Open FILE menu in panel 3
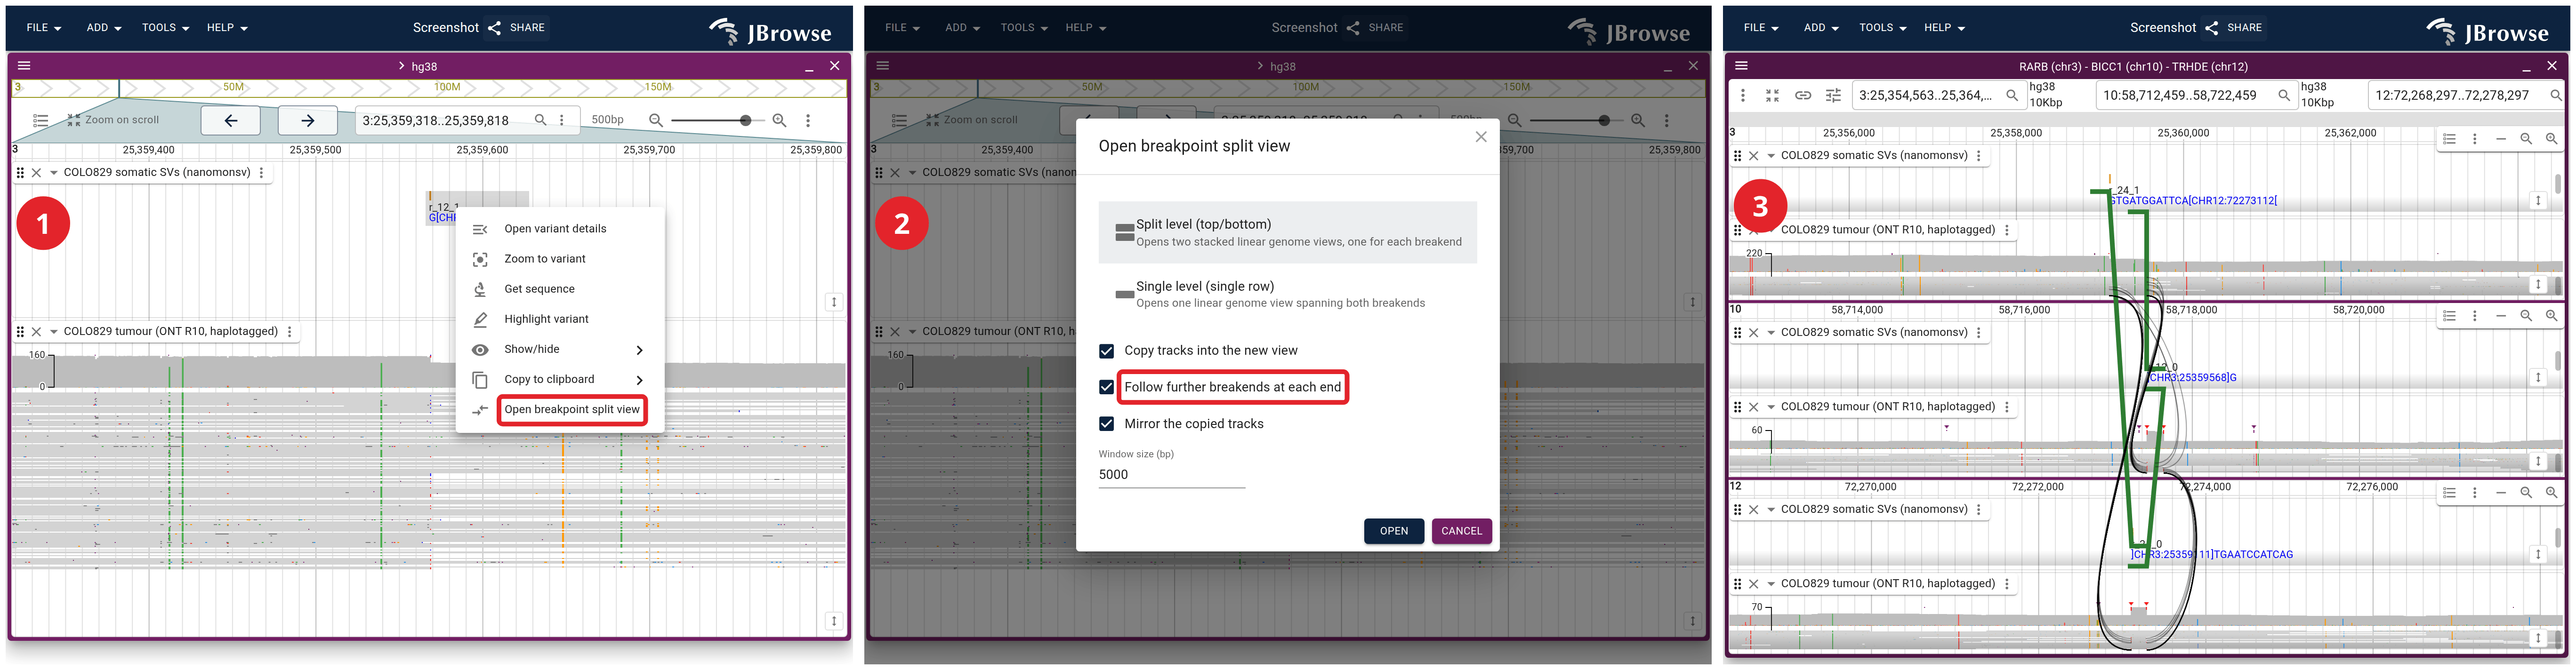The height and width of the screenshot is (670, 2576). pos(1761,28)
